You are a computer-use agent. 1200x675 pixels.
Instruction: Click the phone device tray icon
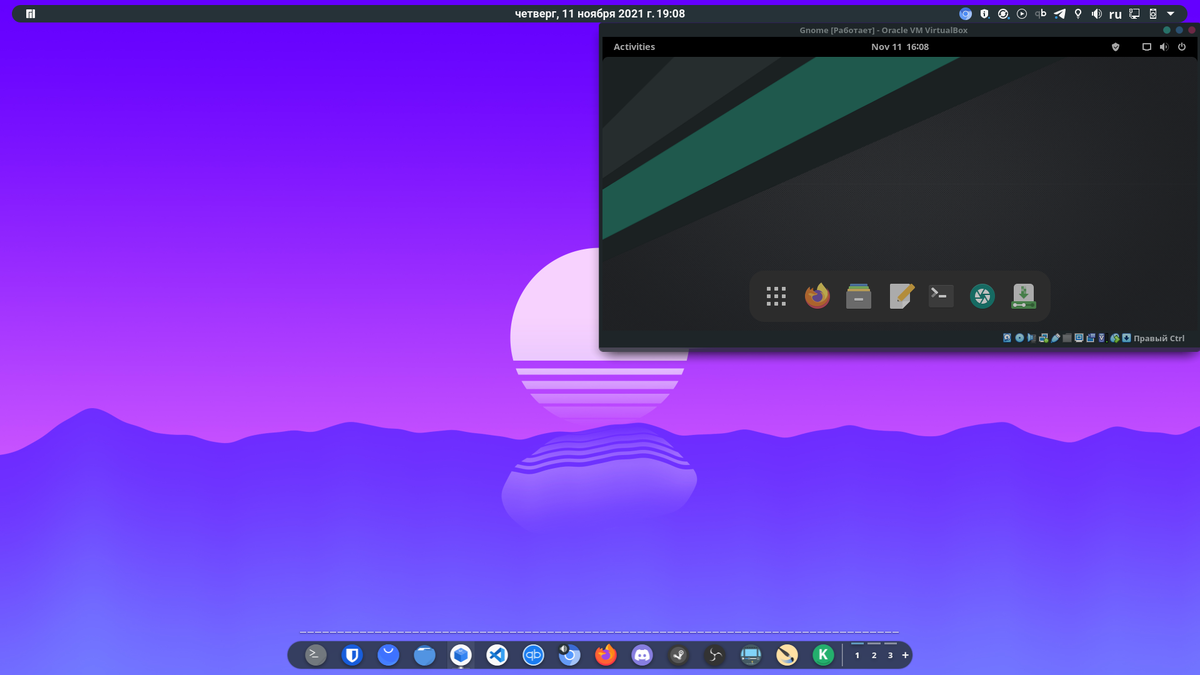click(1153, 14)
